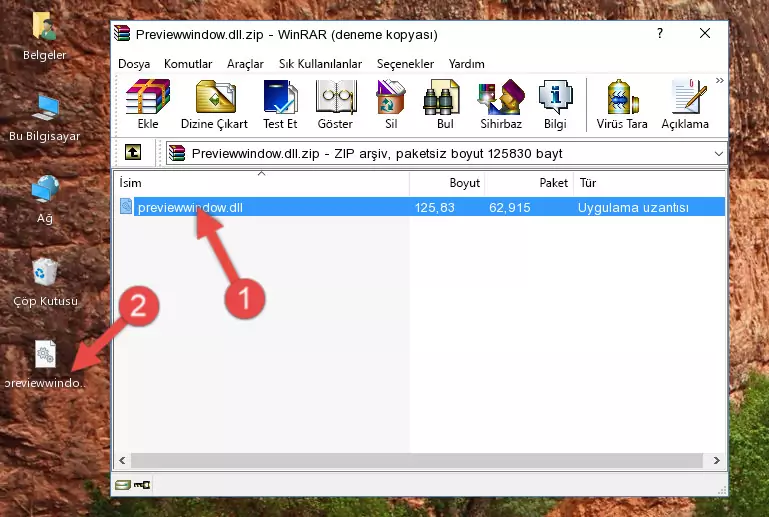The width and height of the screenshot is (769, 517).
Task: Sort files by Boyut column
Action: 447,183
